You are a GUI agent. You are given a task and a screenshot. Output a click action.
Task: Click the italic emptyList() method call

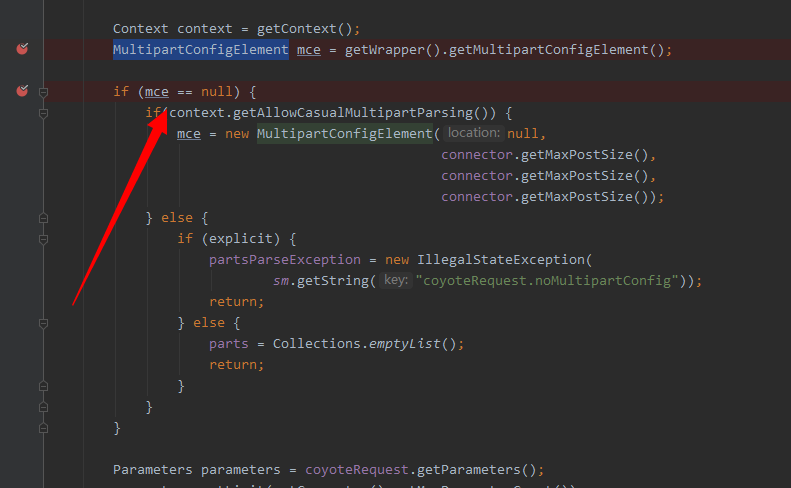[x=412, y=344]
